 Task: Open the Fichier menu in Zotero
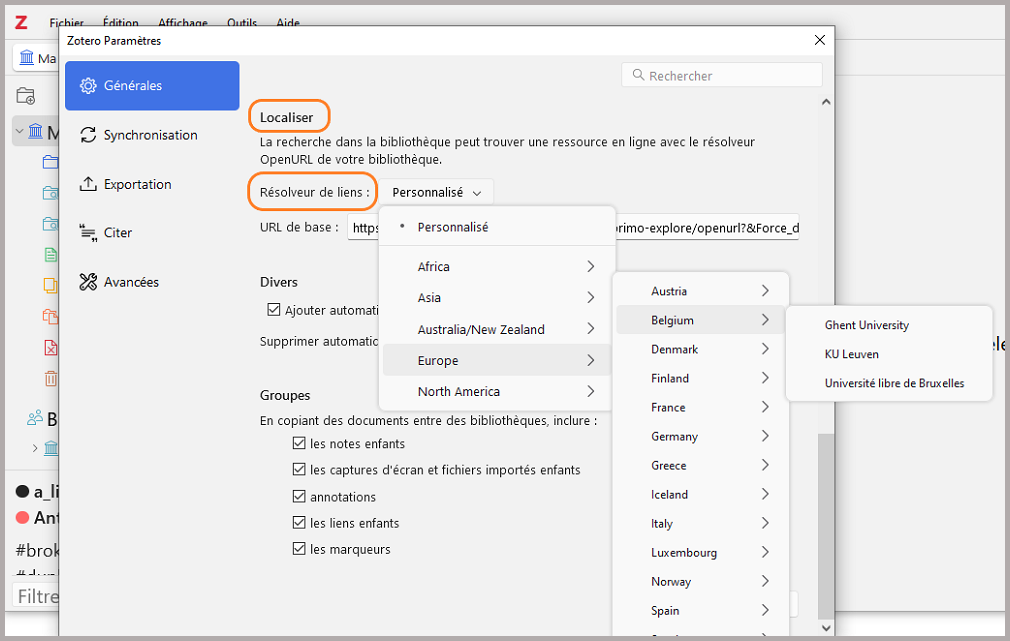[66, 23]
